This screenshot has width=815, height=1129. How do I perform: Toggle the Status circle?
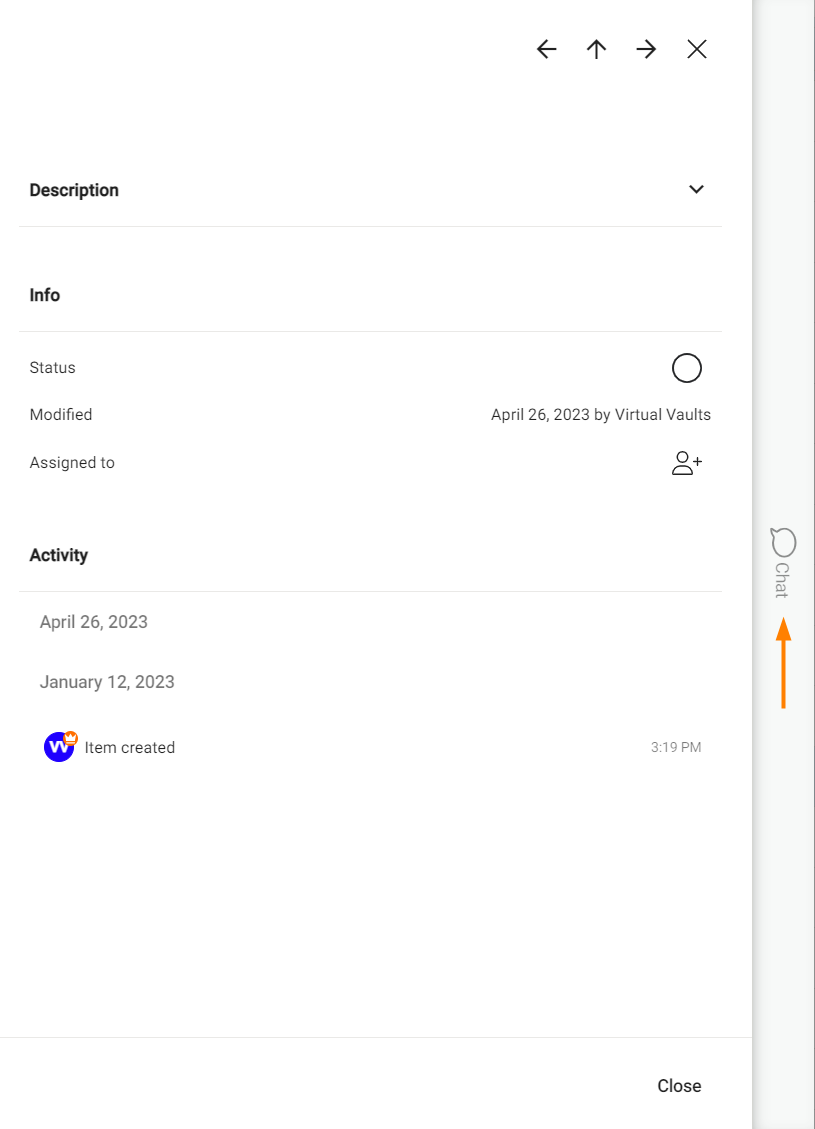pos(687,368)
